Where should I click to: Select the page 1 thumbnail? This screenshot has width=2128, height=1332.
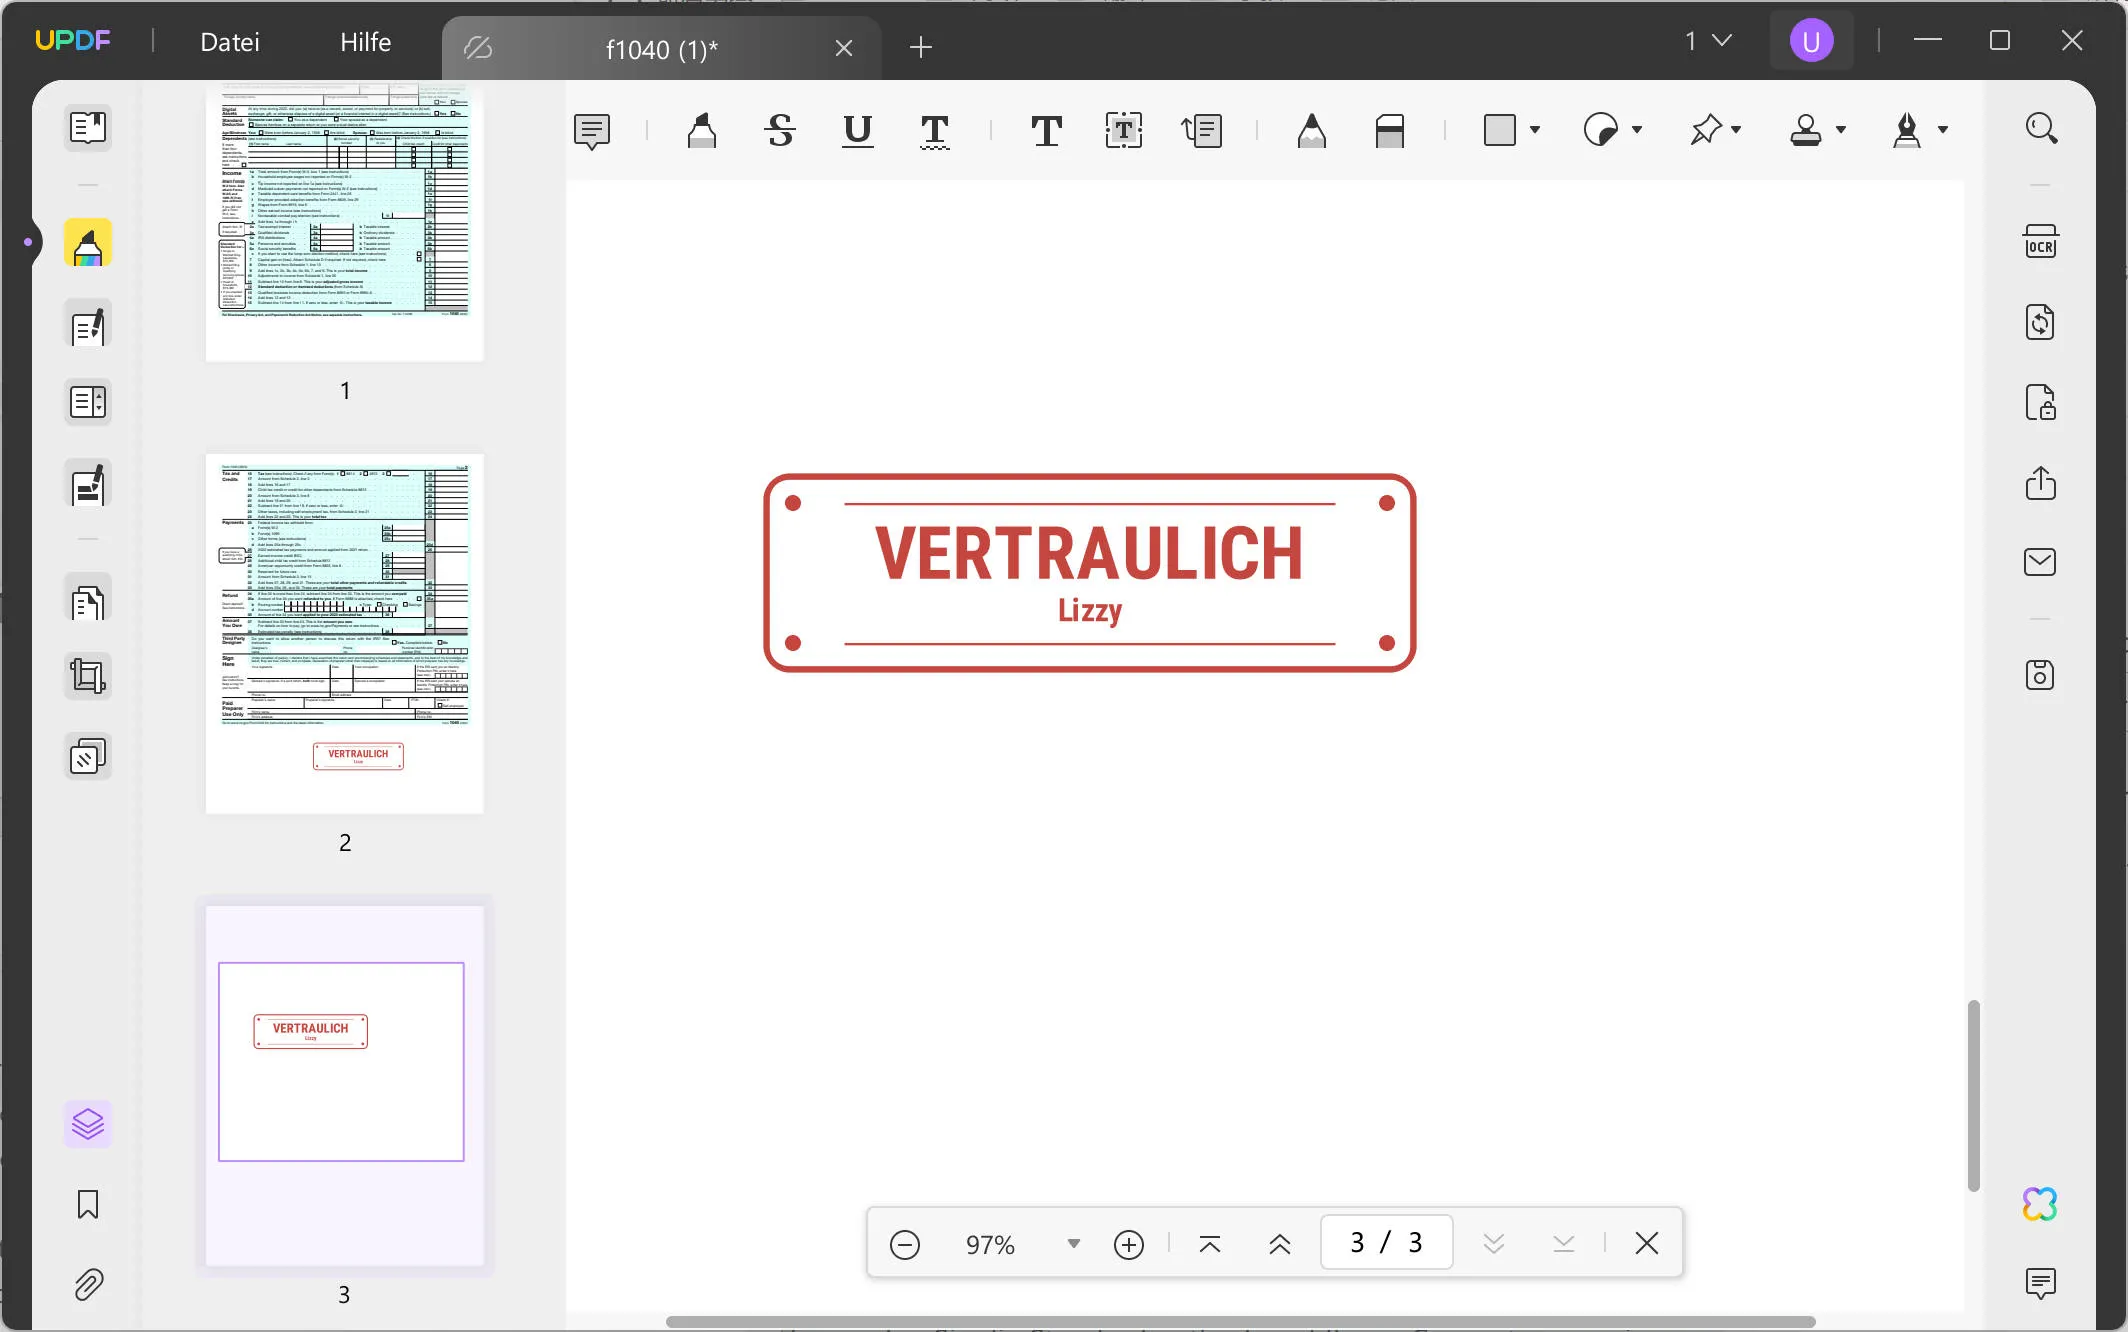(x=345, y=222)
